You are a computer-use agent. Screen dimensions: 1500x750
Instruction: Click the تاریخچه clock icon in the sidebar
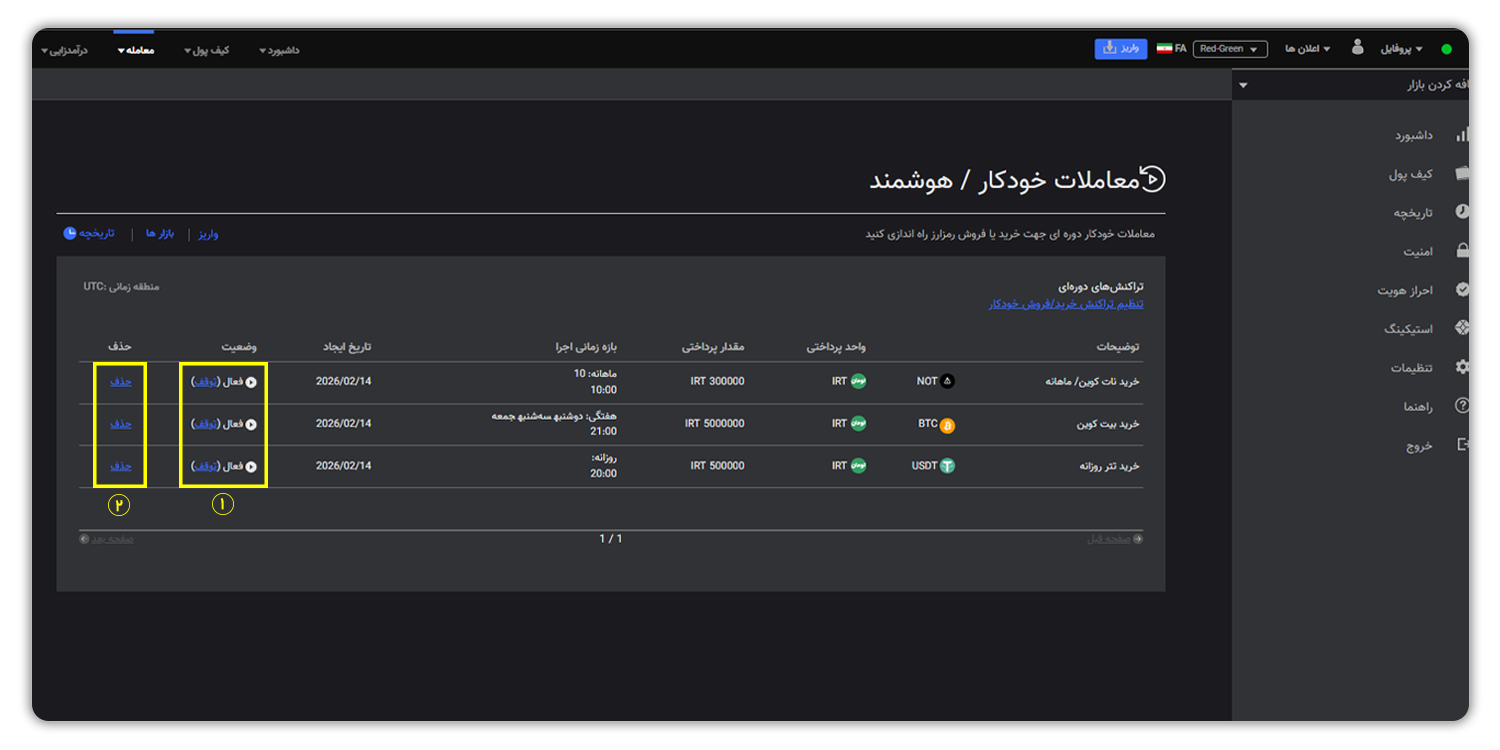point(1460,212)
